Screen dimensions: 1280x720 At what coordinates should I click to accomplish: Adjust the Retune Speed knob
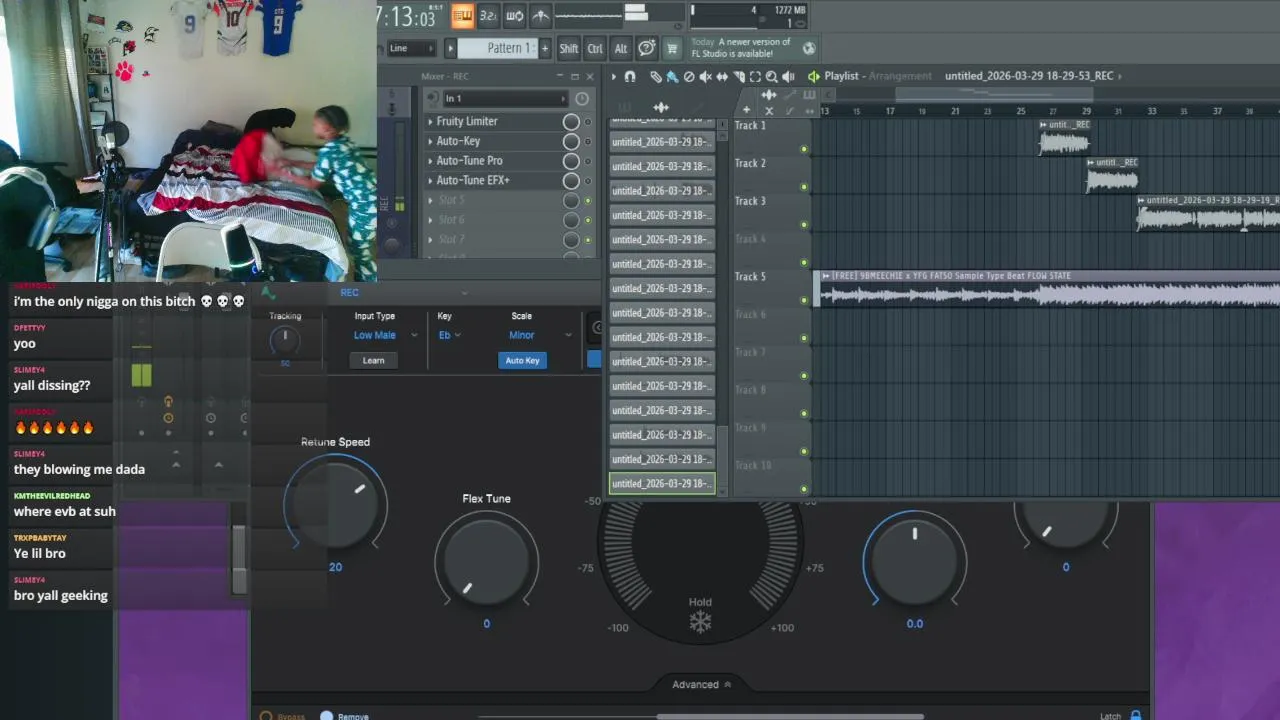click(x=335, y=503)
